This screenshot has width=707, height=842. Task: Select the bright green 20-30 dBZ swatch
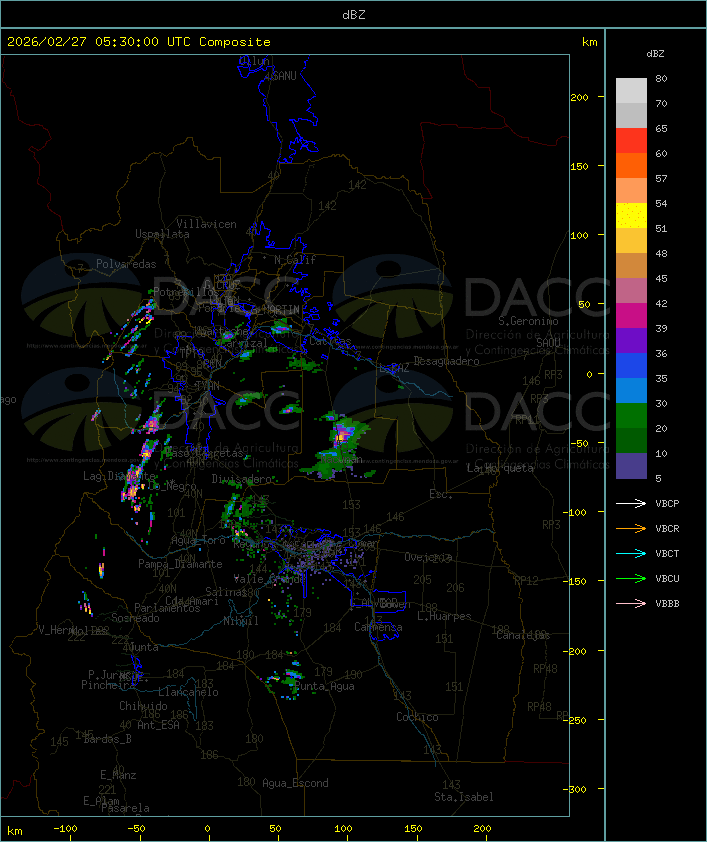point(631,416)
